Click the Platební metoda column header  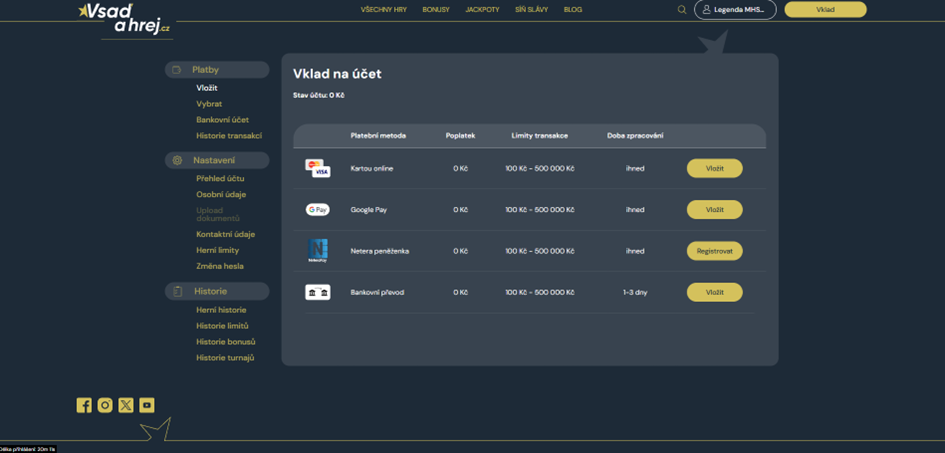point(378,136)
